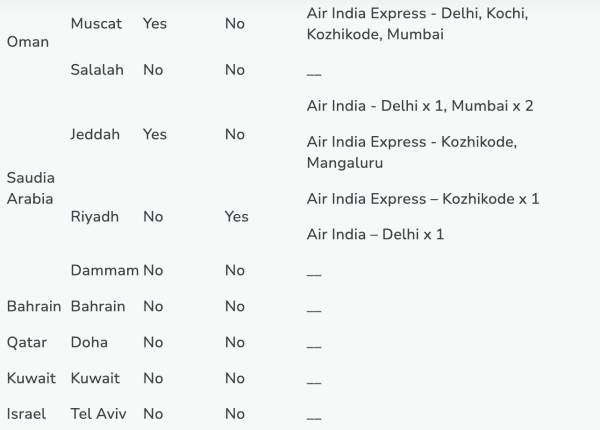Click "Air India - Delhi x 1, Mumbai x 2"

(x=425, y=106)
